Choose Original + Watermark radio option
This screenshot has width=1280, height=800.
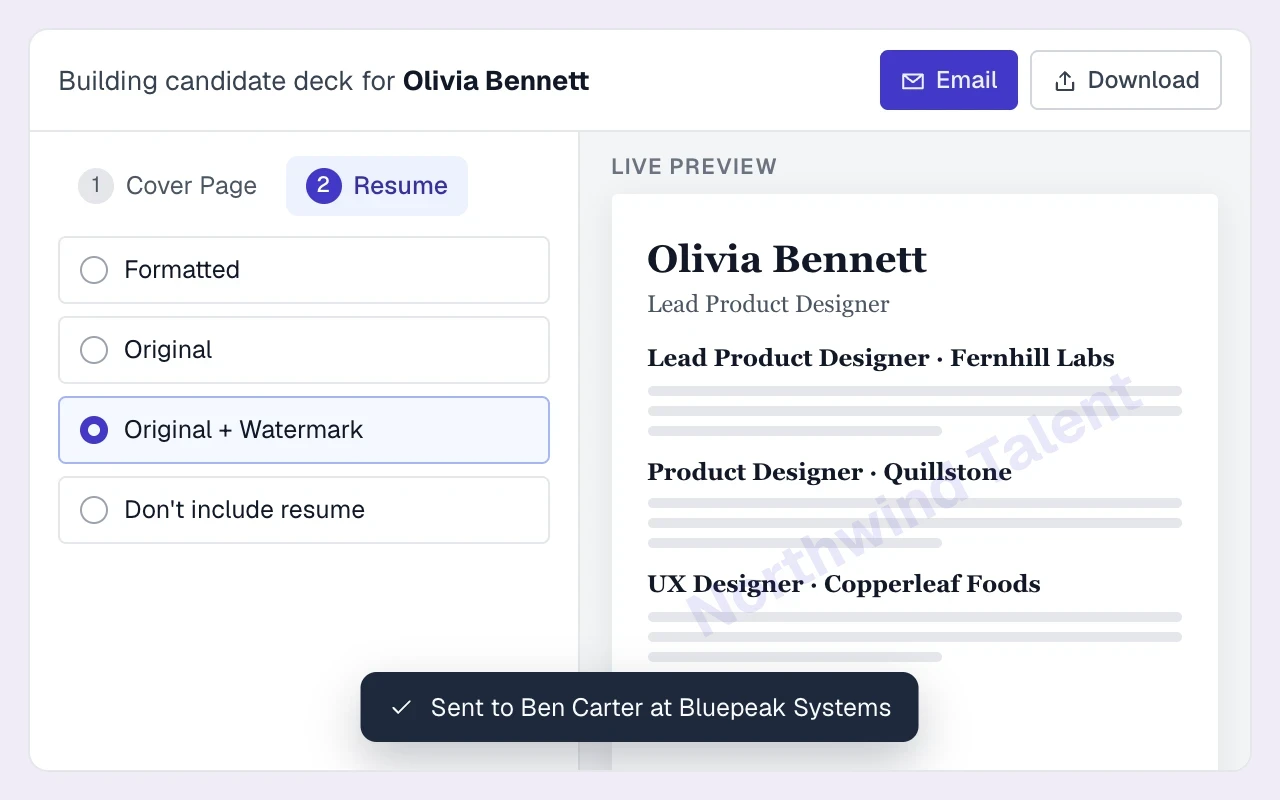click(304, 430)
